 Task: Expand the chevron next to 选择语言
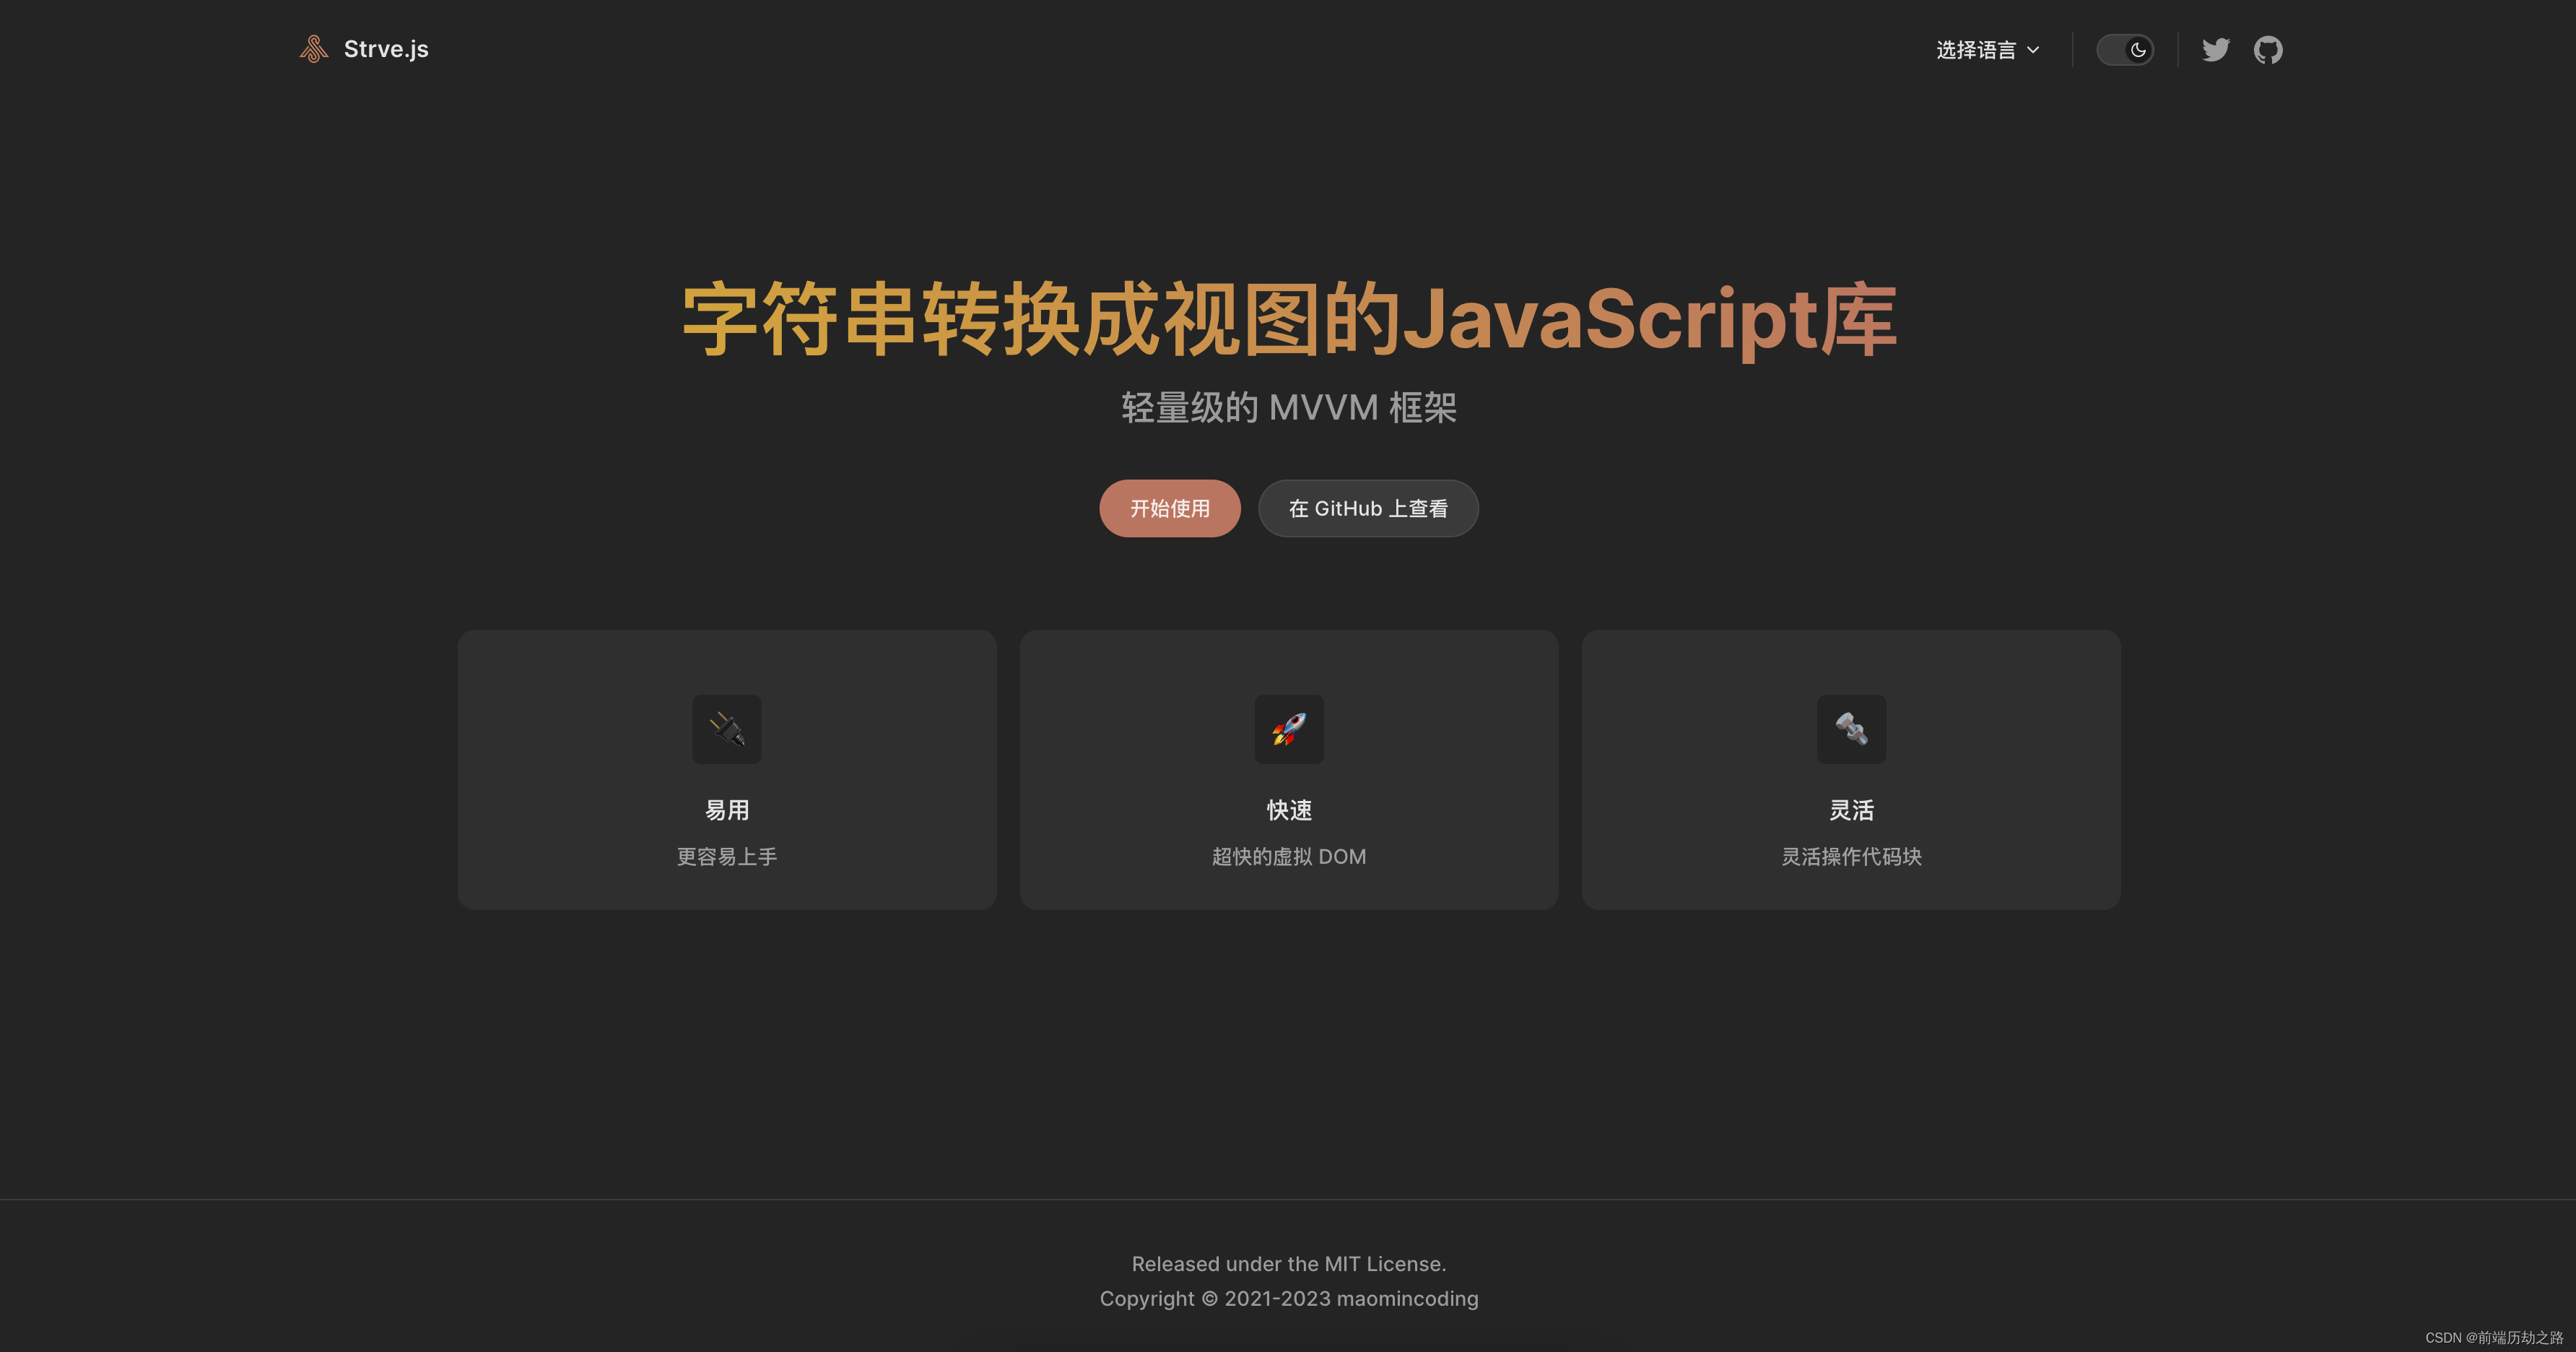coord(2033,49)
